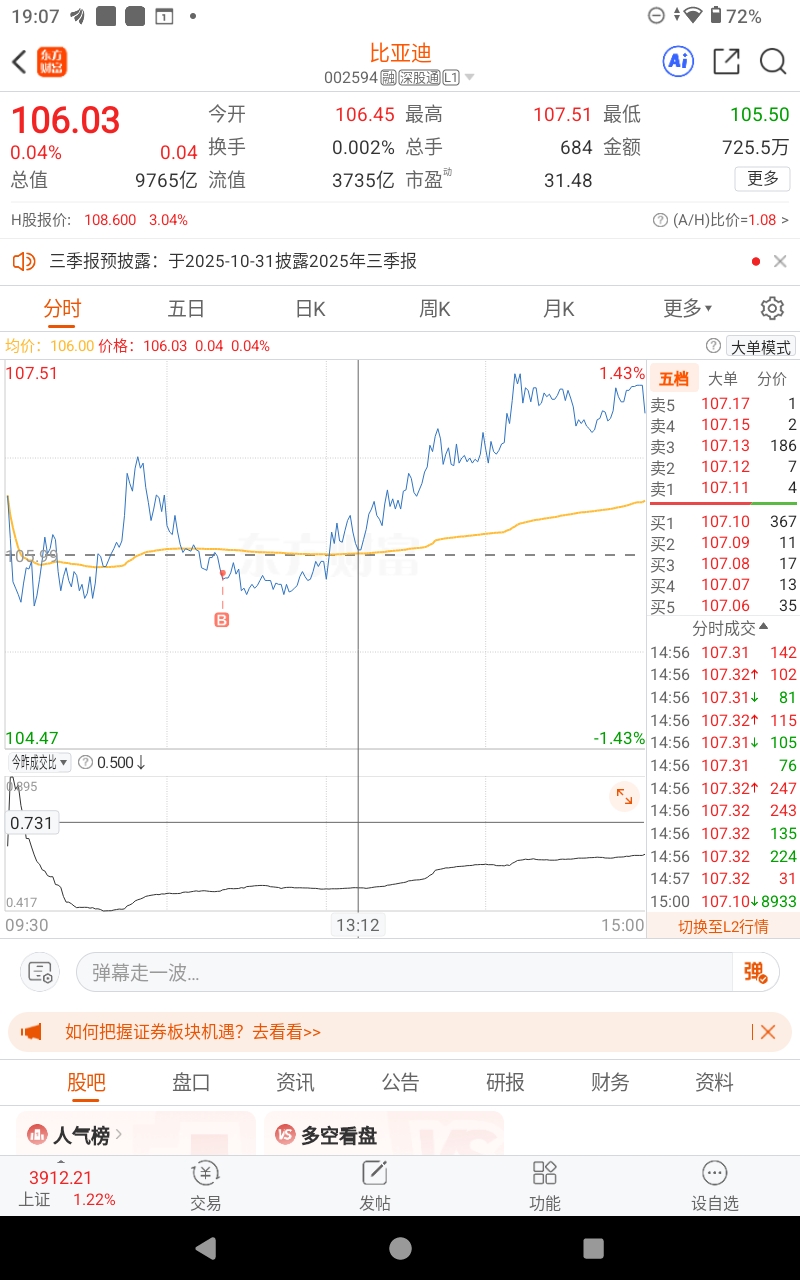800x1280 pixels.
Task: Open the search magnifier icon
Action: click(773, 62)
